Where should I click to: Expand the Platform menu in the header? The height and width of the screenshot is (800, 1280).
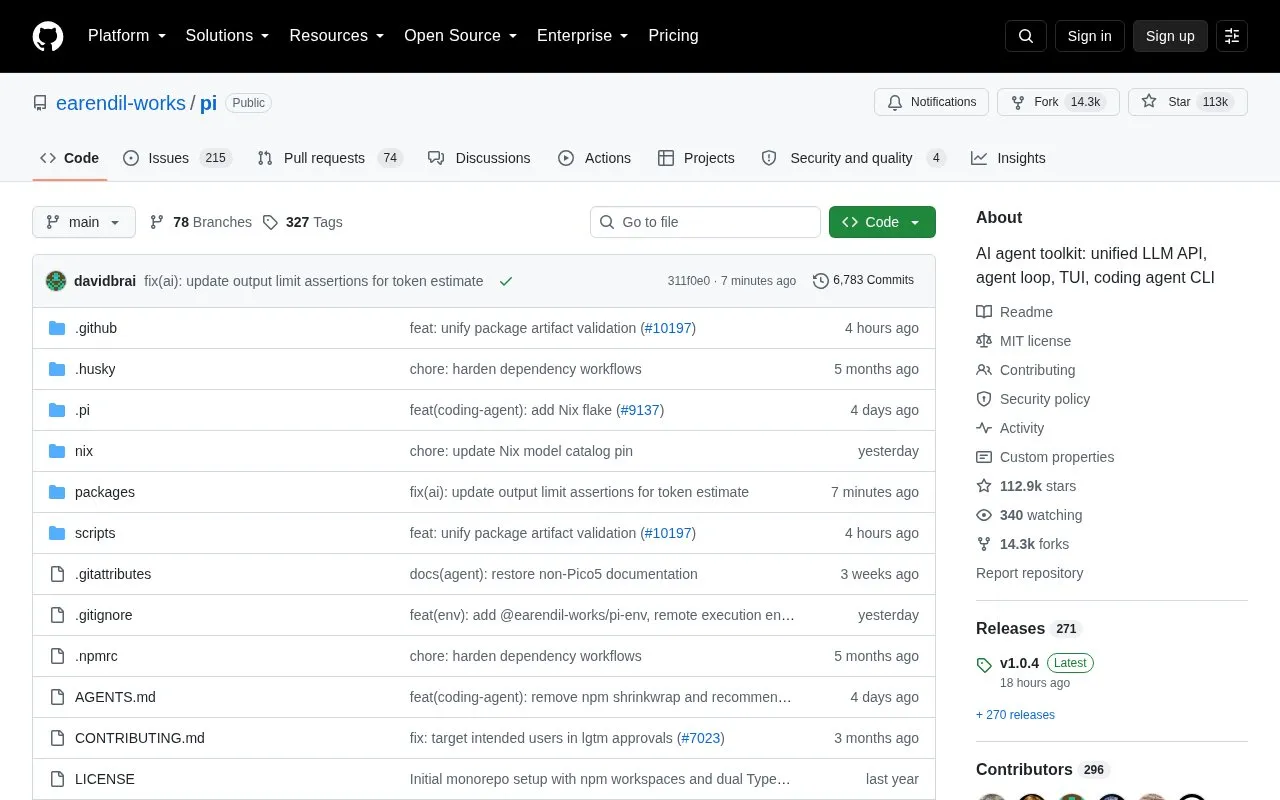[127, 36]
